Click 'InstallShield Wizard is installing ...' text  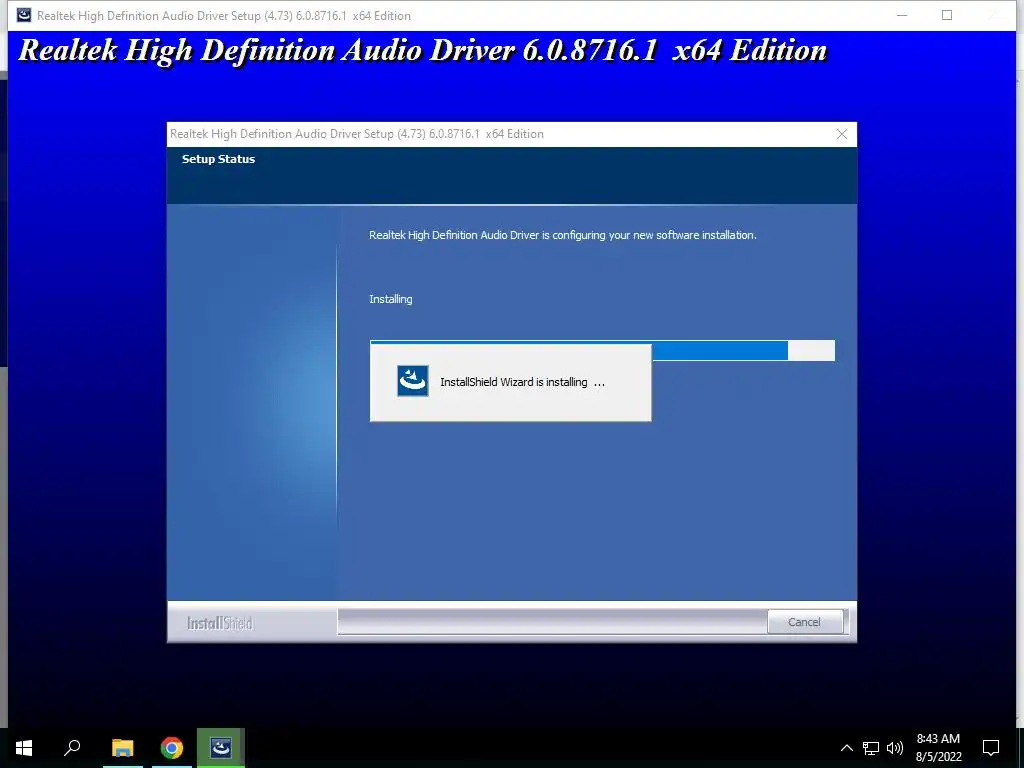coord(522,382)
